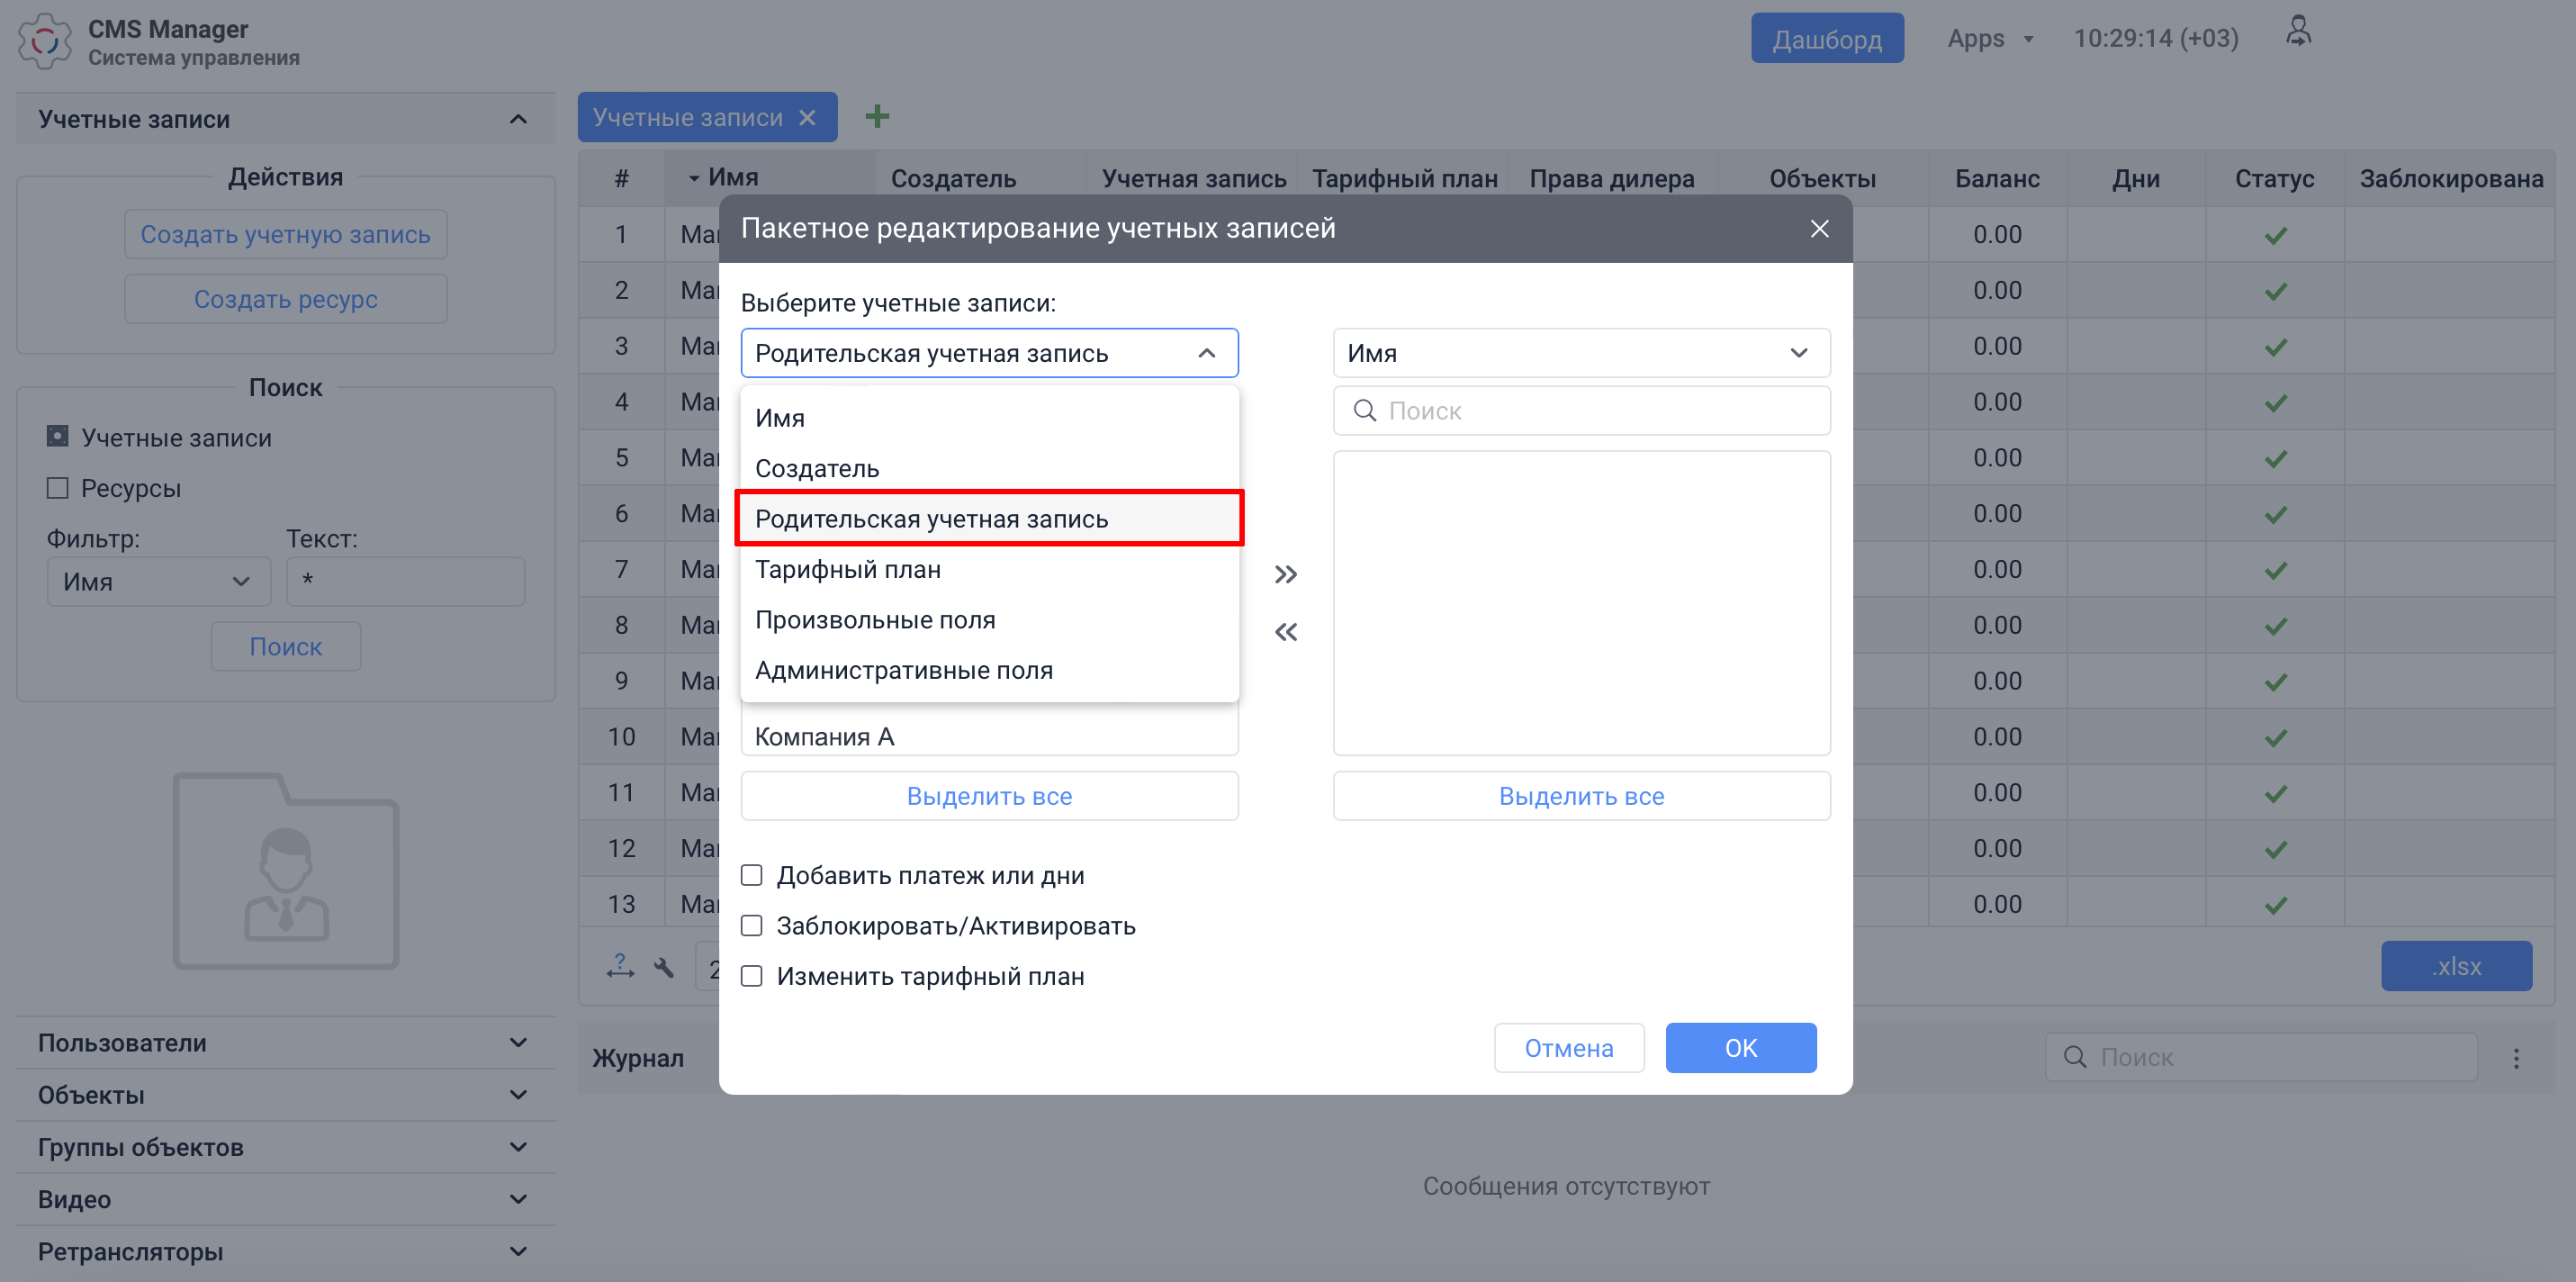Click the double right arrow to move selected accounts
The width and height of the screenshot is (2576, 1282).
(x=1286, y=574)
